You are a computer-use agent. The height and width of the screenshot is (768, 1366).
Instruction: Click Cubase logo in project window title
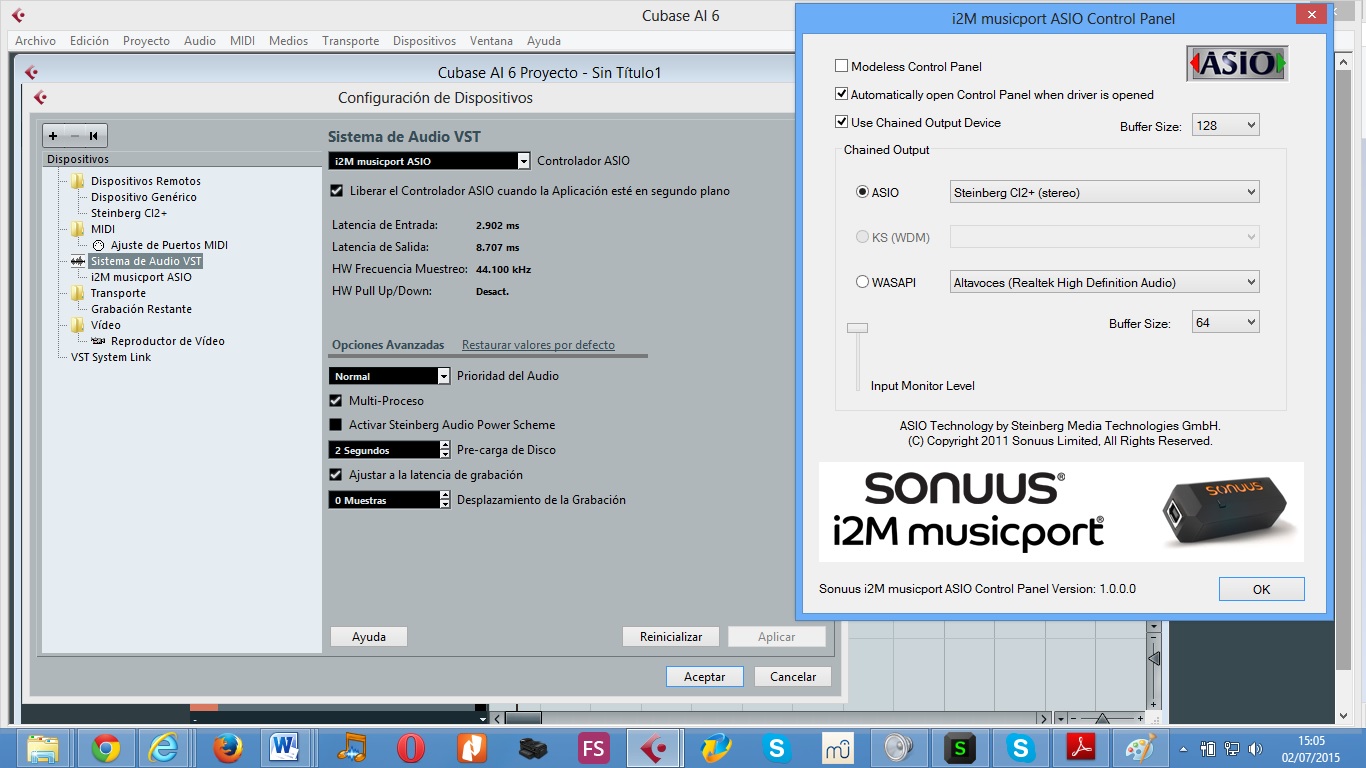click(31, 72)
